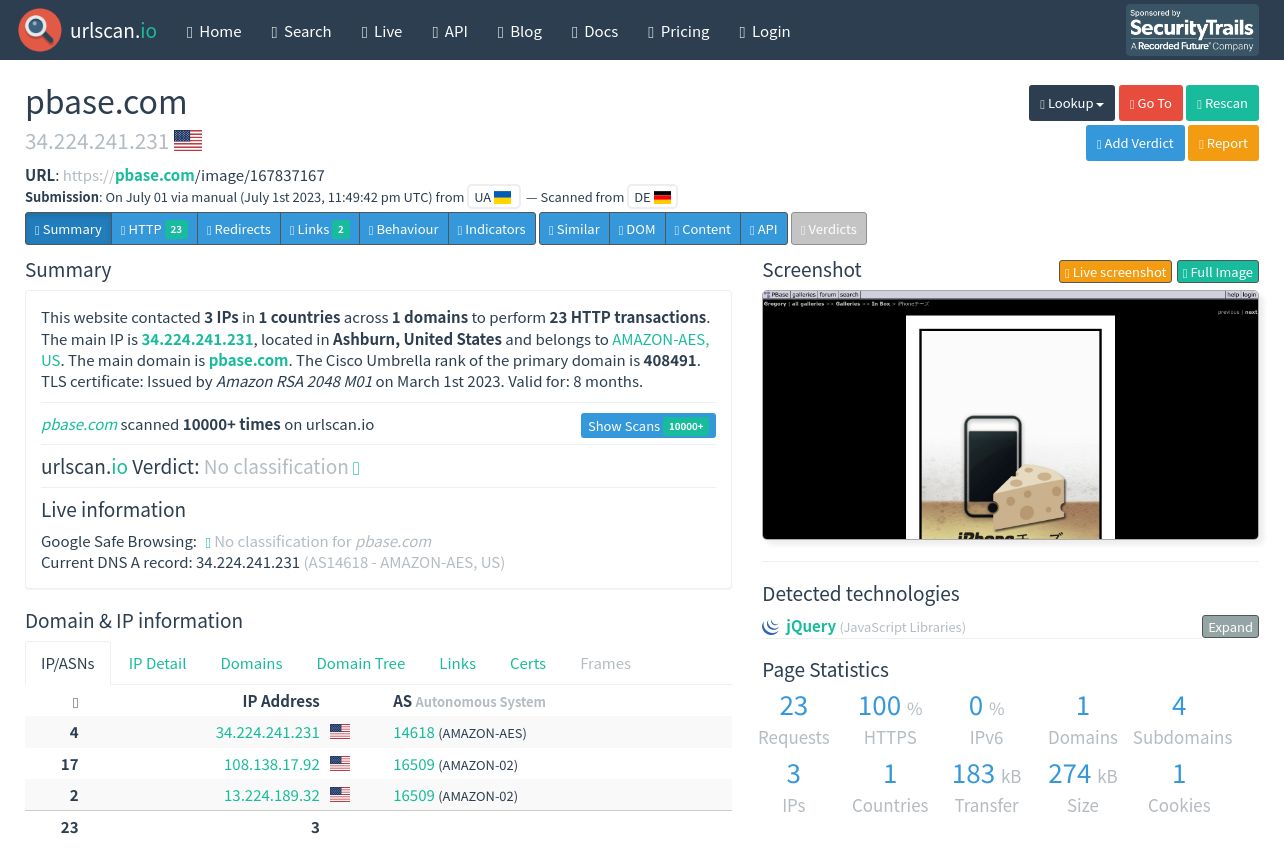1284x866 pixels.
Task: Click the Add Verdict button
Action: coord(1135,143)
